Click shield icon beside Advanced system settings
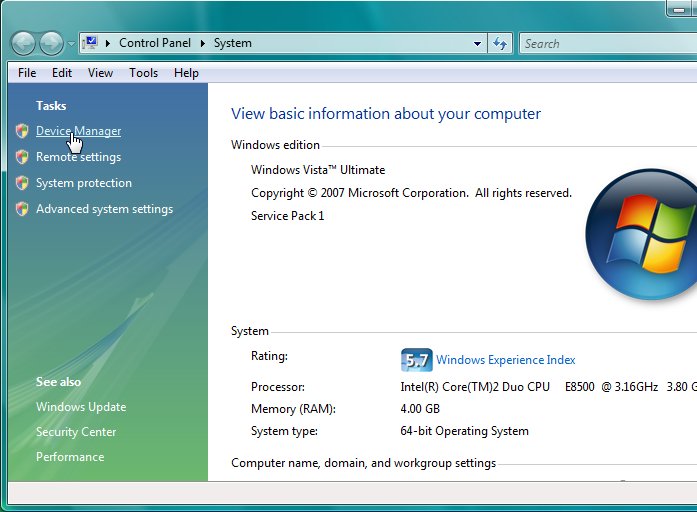 point(22,208)
